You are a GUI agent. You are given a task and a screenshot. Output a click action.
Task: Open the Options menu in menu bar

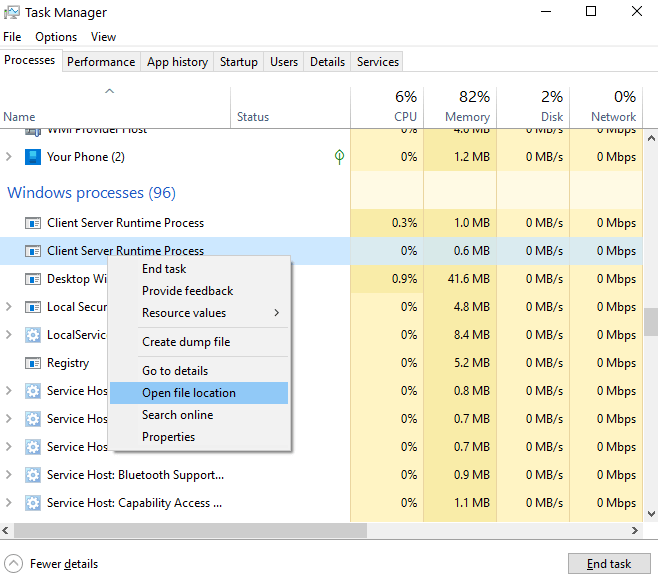pos(56,37)
